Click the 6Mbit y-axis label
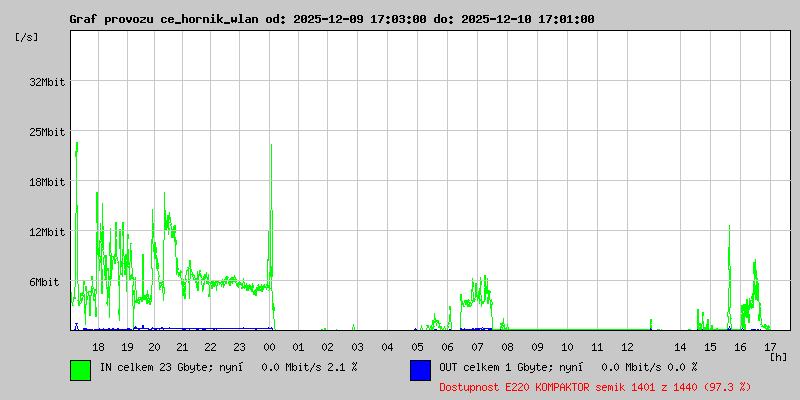 pos(44,282)
